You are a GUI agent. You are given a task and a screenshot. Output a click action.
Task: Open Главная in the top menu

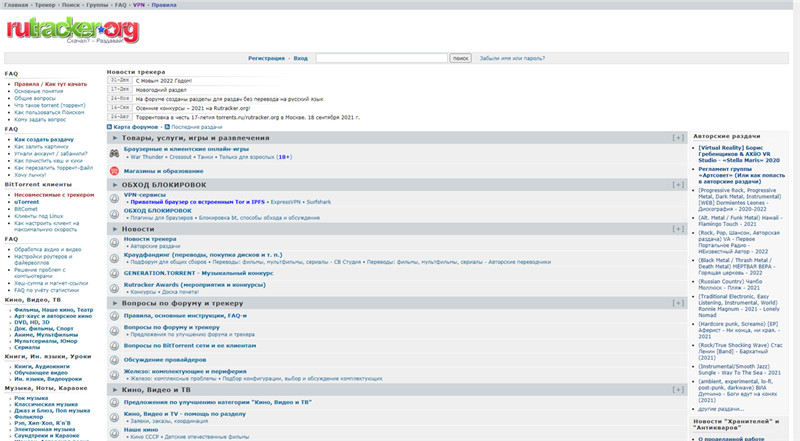pyautogui.click(x=16, y=5)
